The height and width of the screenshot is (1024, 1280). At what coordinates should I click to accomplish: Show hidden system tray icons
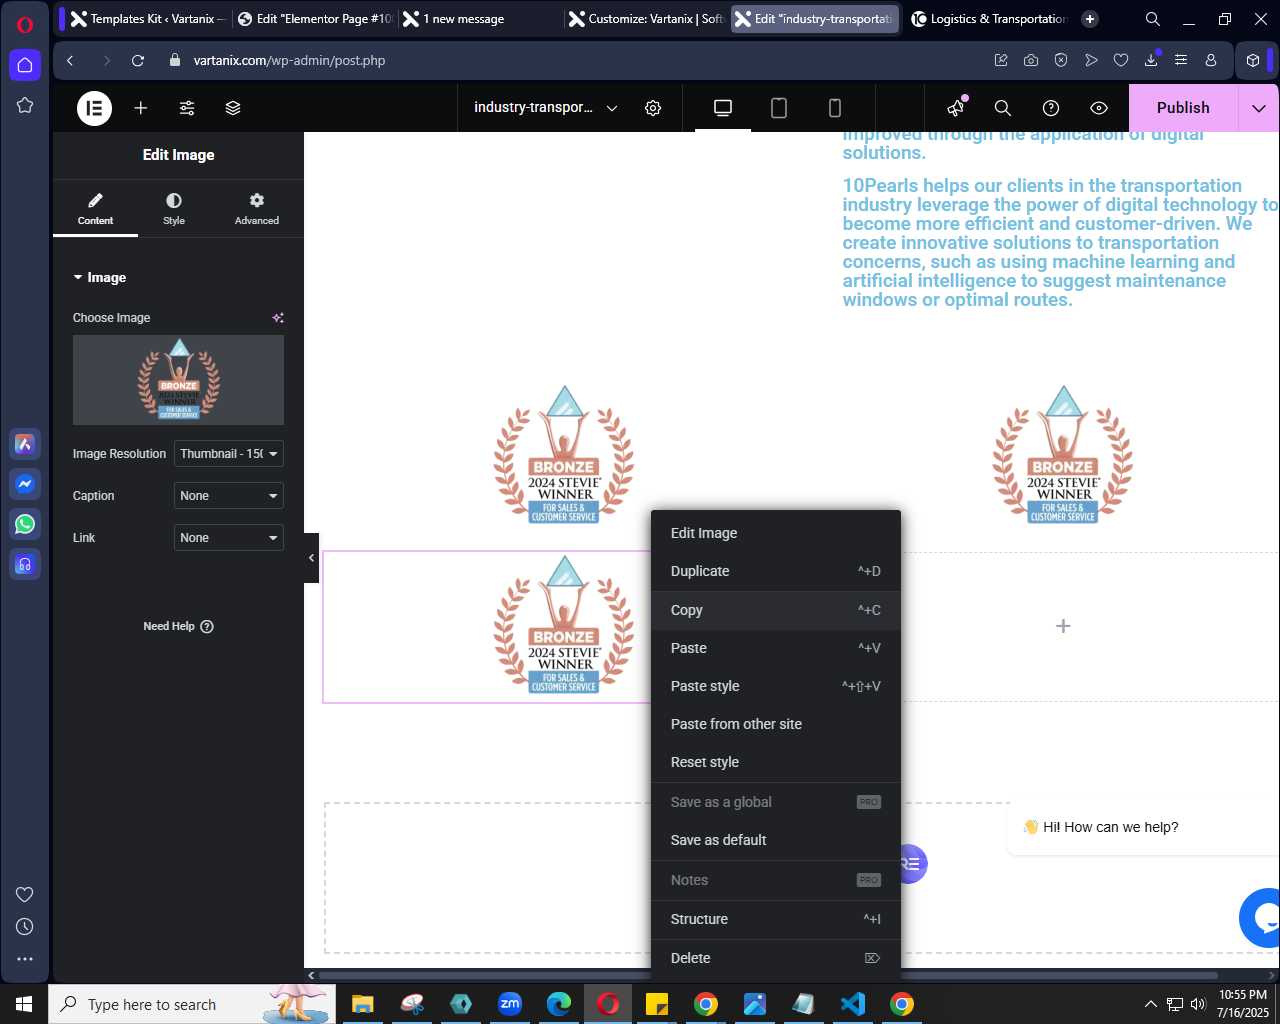click(x=1150, y=1004)
